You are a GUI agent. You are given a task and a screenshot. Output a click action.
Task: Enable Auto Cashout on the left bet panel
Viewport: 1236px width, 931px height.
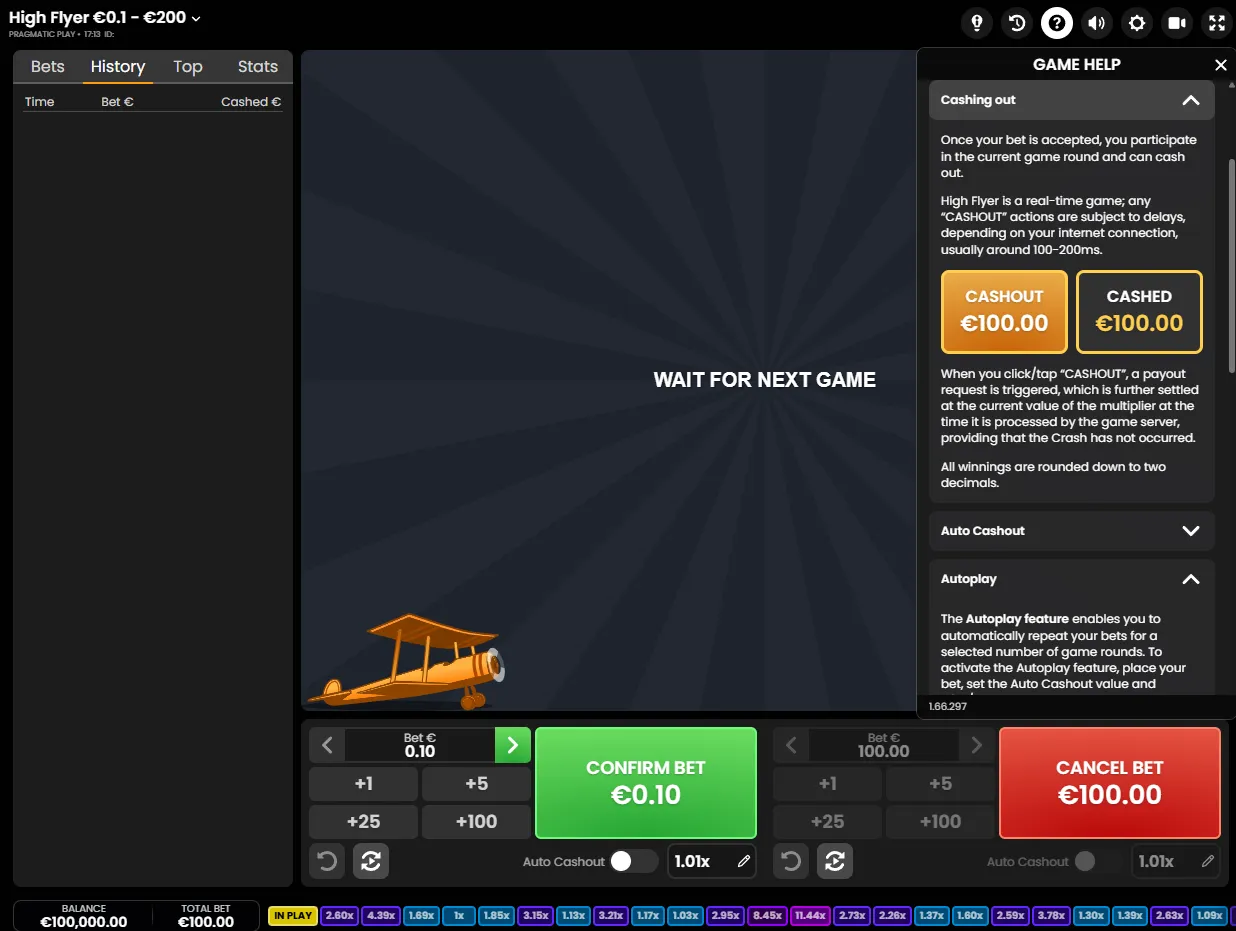coord(634,861)
